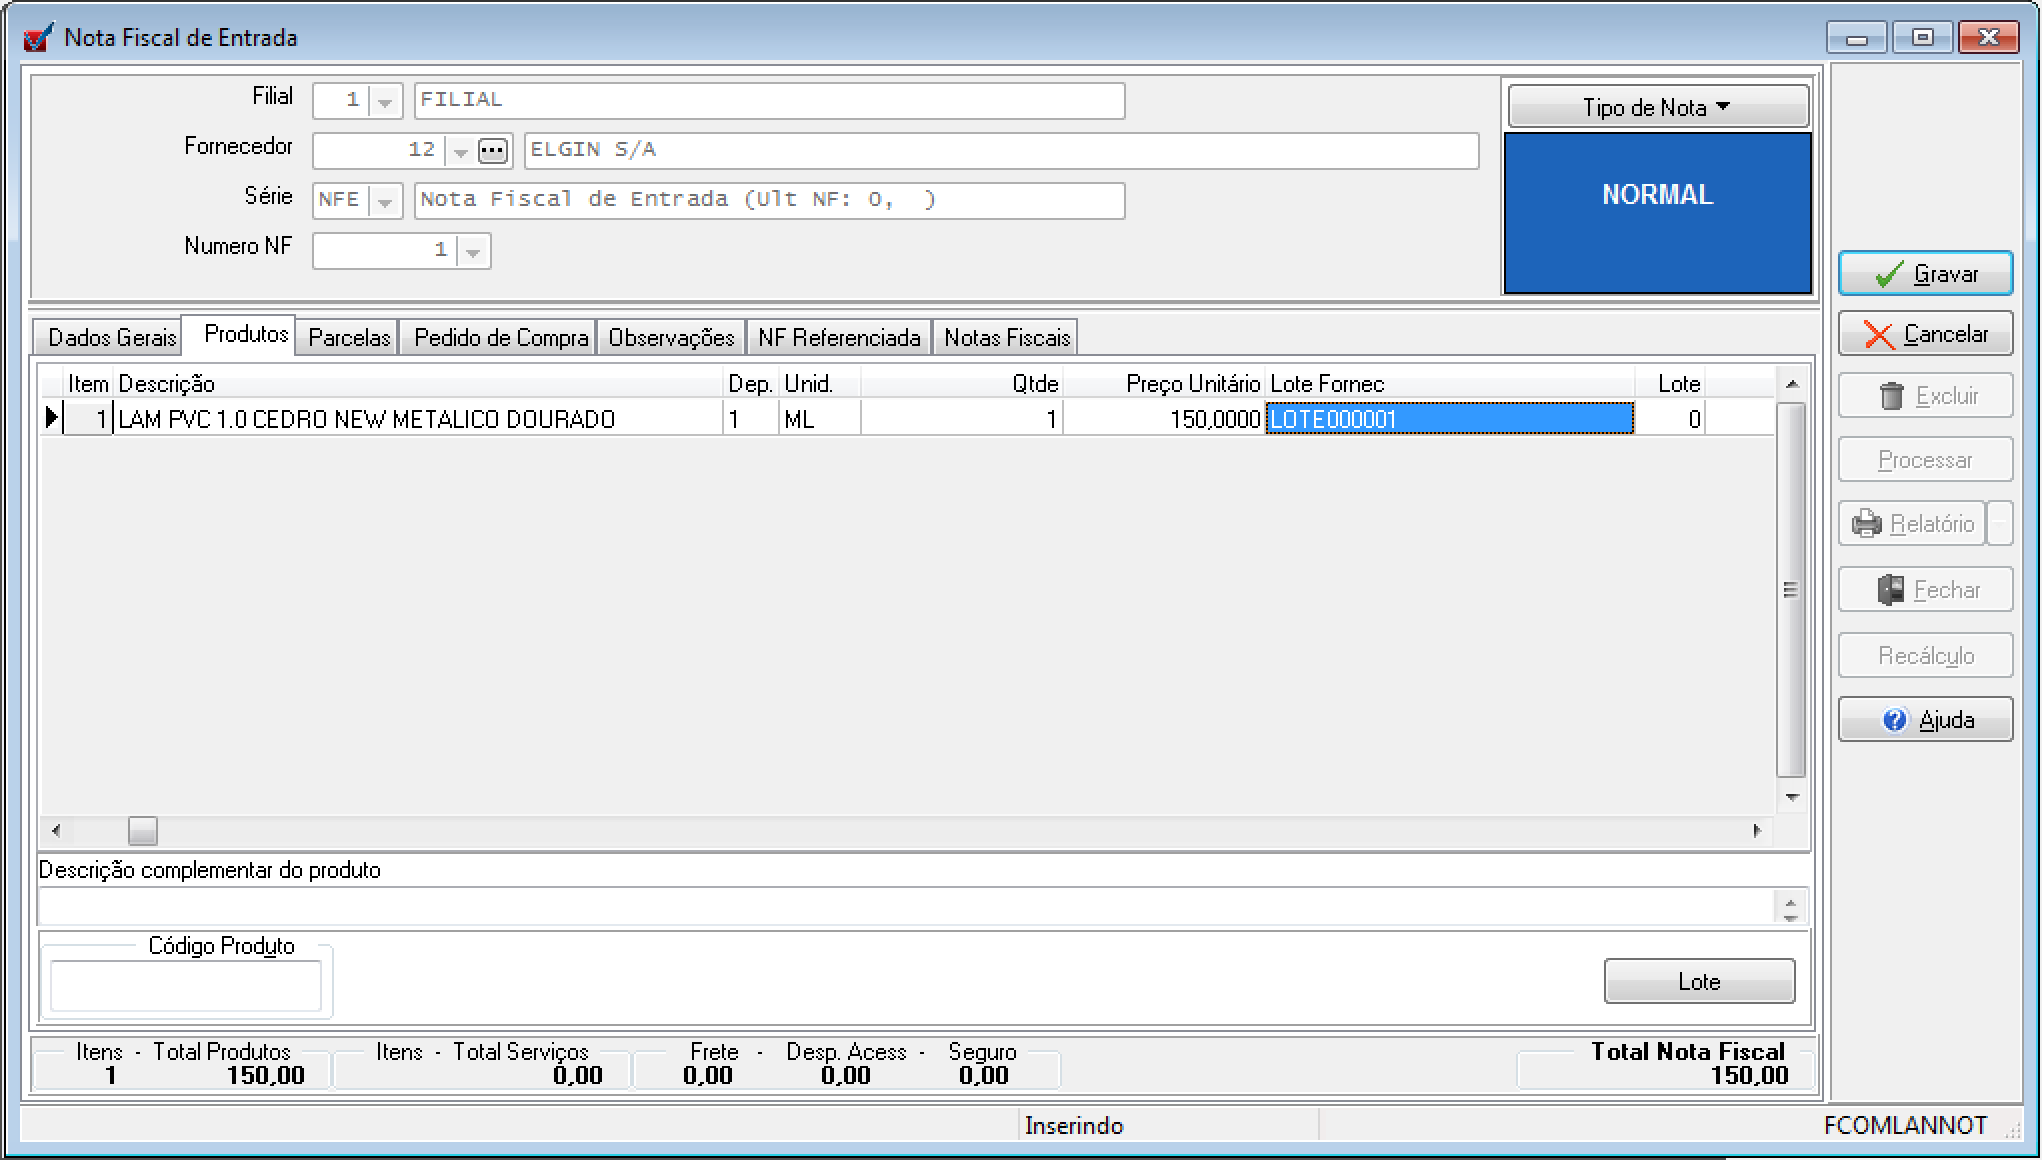Switch to the Dados Gerais tab
Viewport: 2042px width, 1160px height.
point(111,338)
